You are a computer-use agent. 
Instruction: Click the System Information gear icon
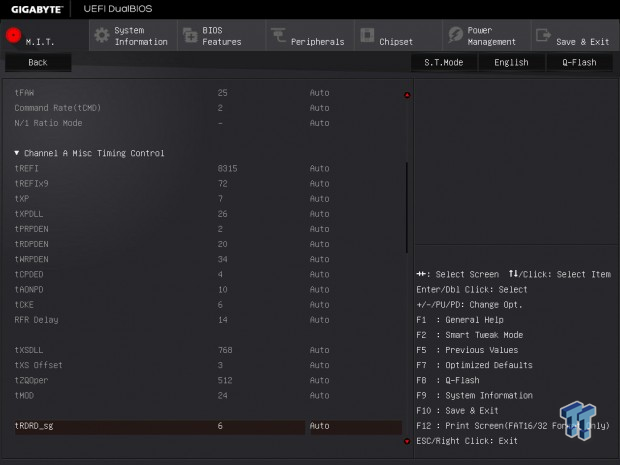click(x=102, y=35)
